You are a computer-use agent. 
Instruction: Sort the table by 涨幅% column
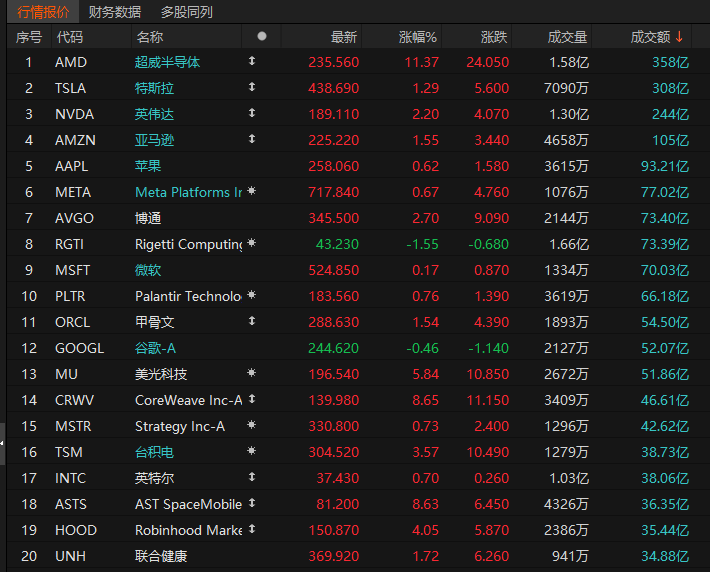[418, 37]
